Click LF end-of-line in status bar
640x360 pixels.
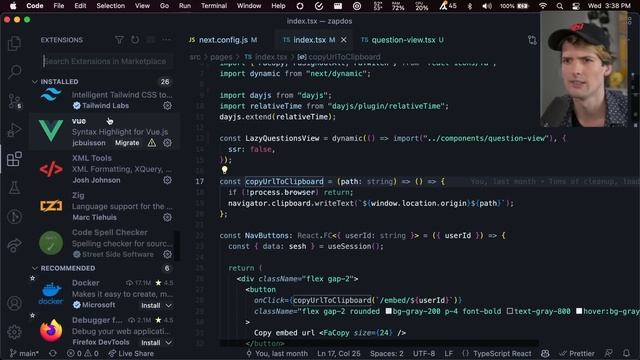[448, 353]
